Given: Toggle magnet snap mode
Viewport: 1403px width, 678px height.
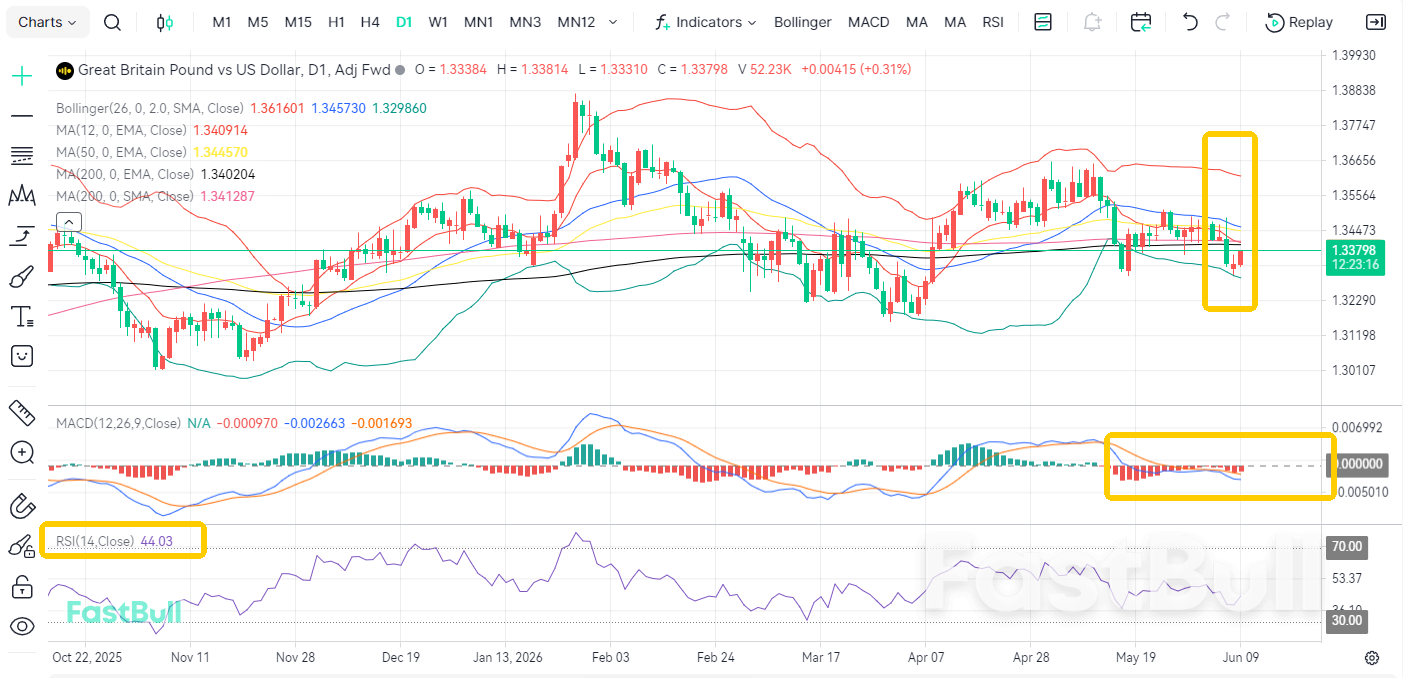Looking at the screenshot, I should click(x=22, y=506).
